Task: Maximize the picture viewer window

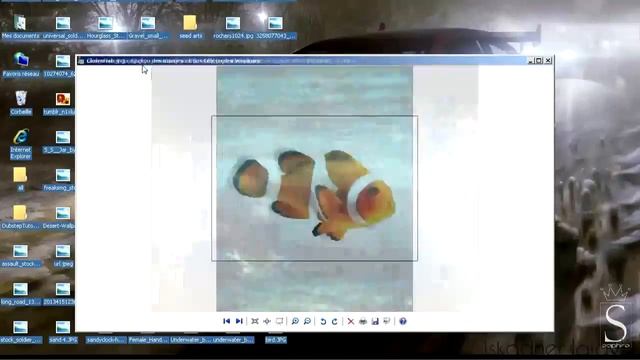Action: point(539,60)
